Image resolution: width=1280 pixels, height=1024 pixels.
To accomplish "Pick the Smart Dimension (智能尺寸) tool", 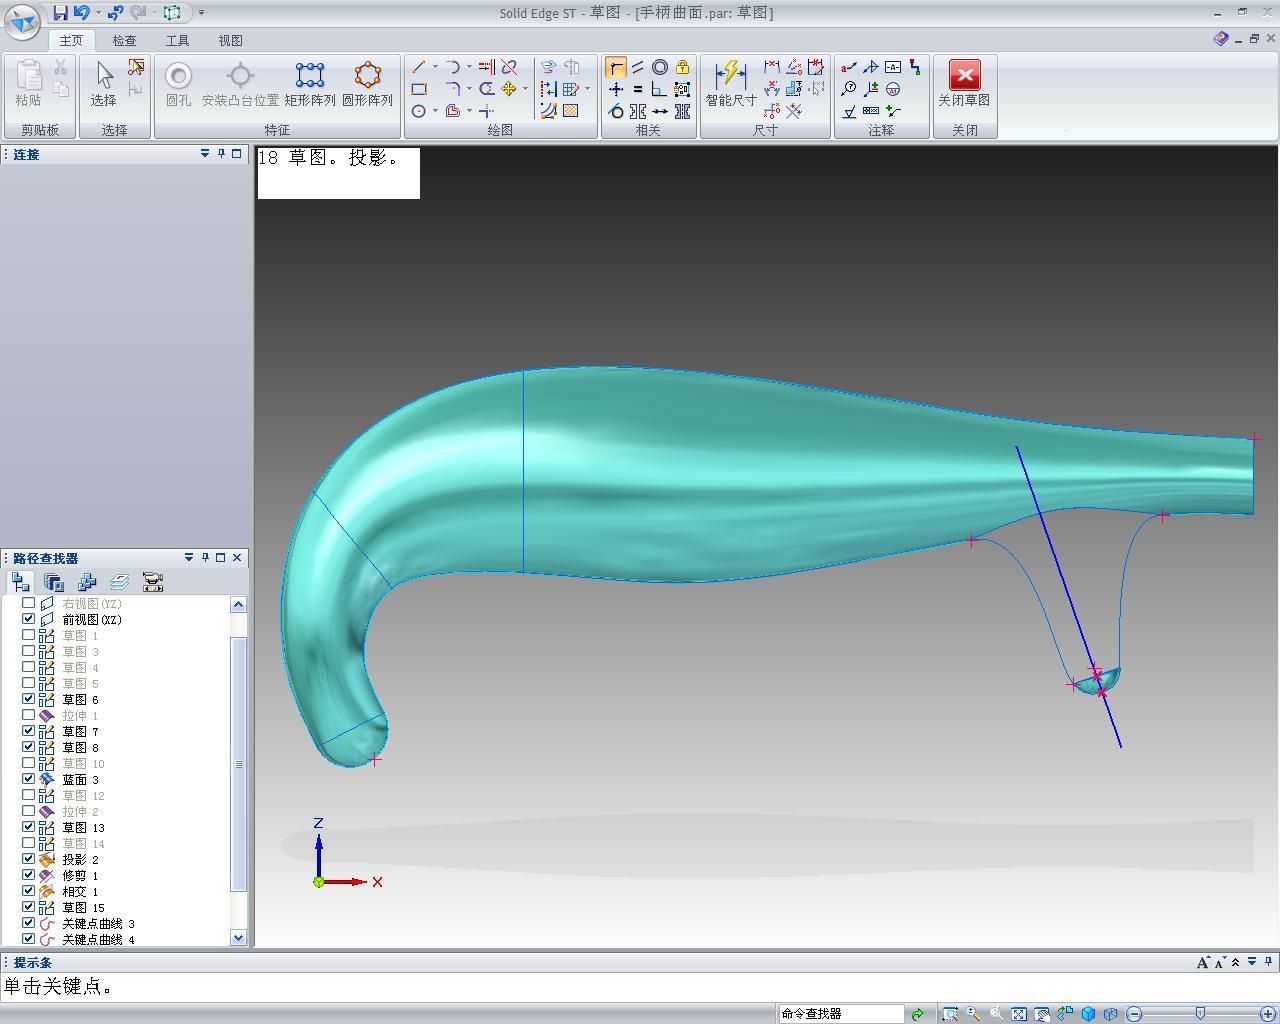I will pyautogui.click(x=731, y=83).
